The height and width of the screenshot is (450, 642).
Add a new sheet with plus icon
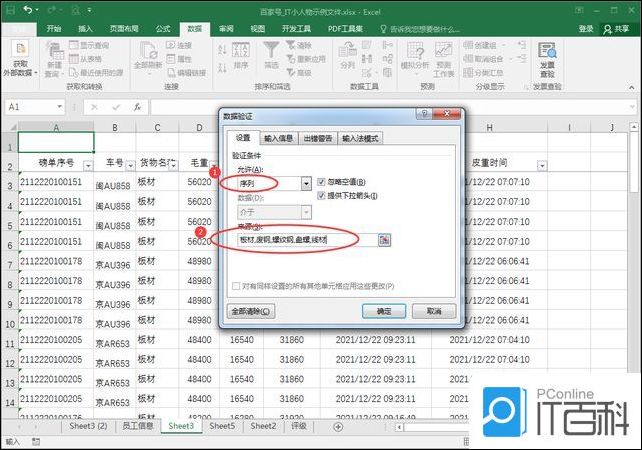point(338,427)
